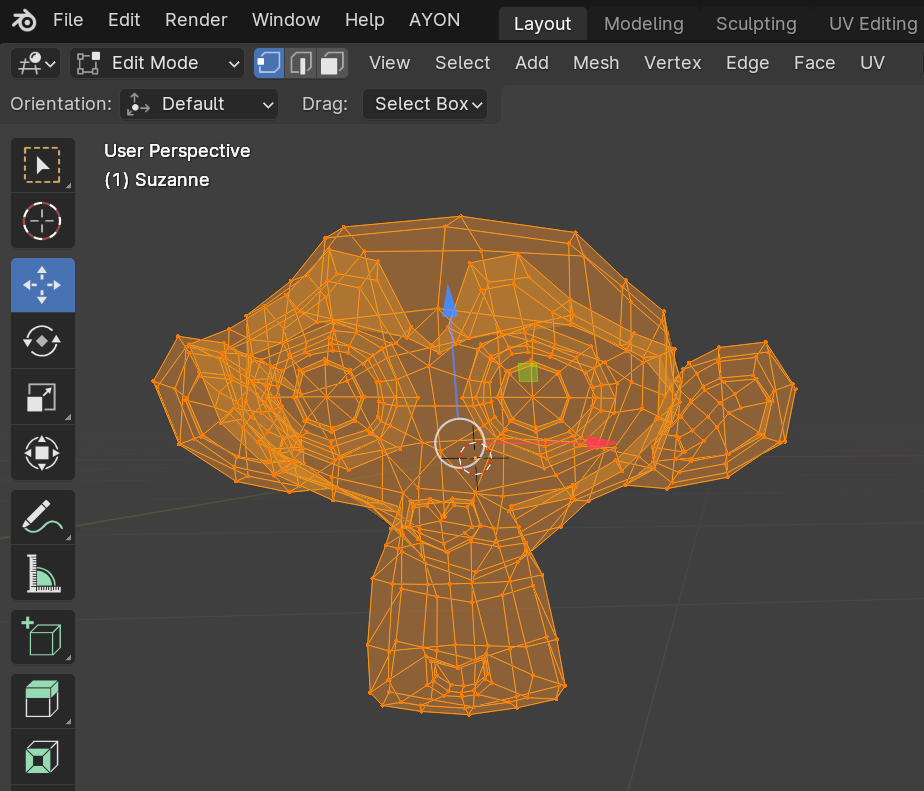The height and width of the screenshot is (791, 924).
Task: Select the Measure tool
Action: (x=42, y=573)
